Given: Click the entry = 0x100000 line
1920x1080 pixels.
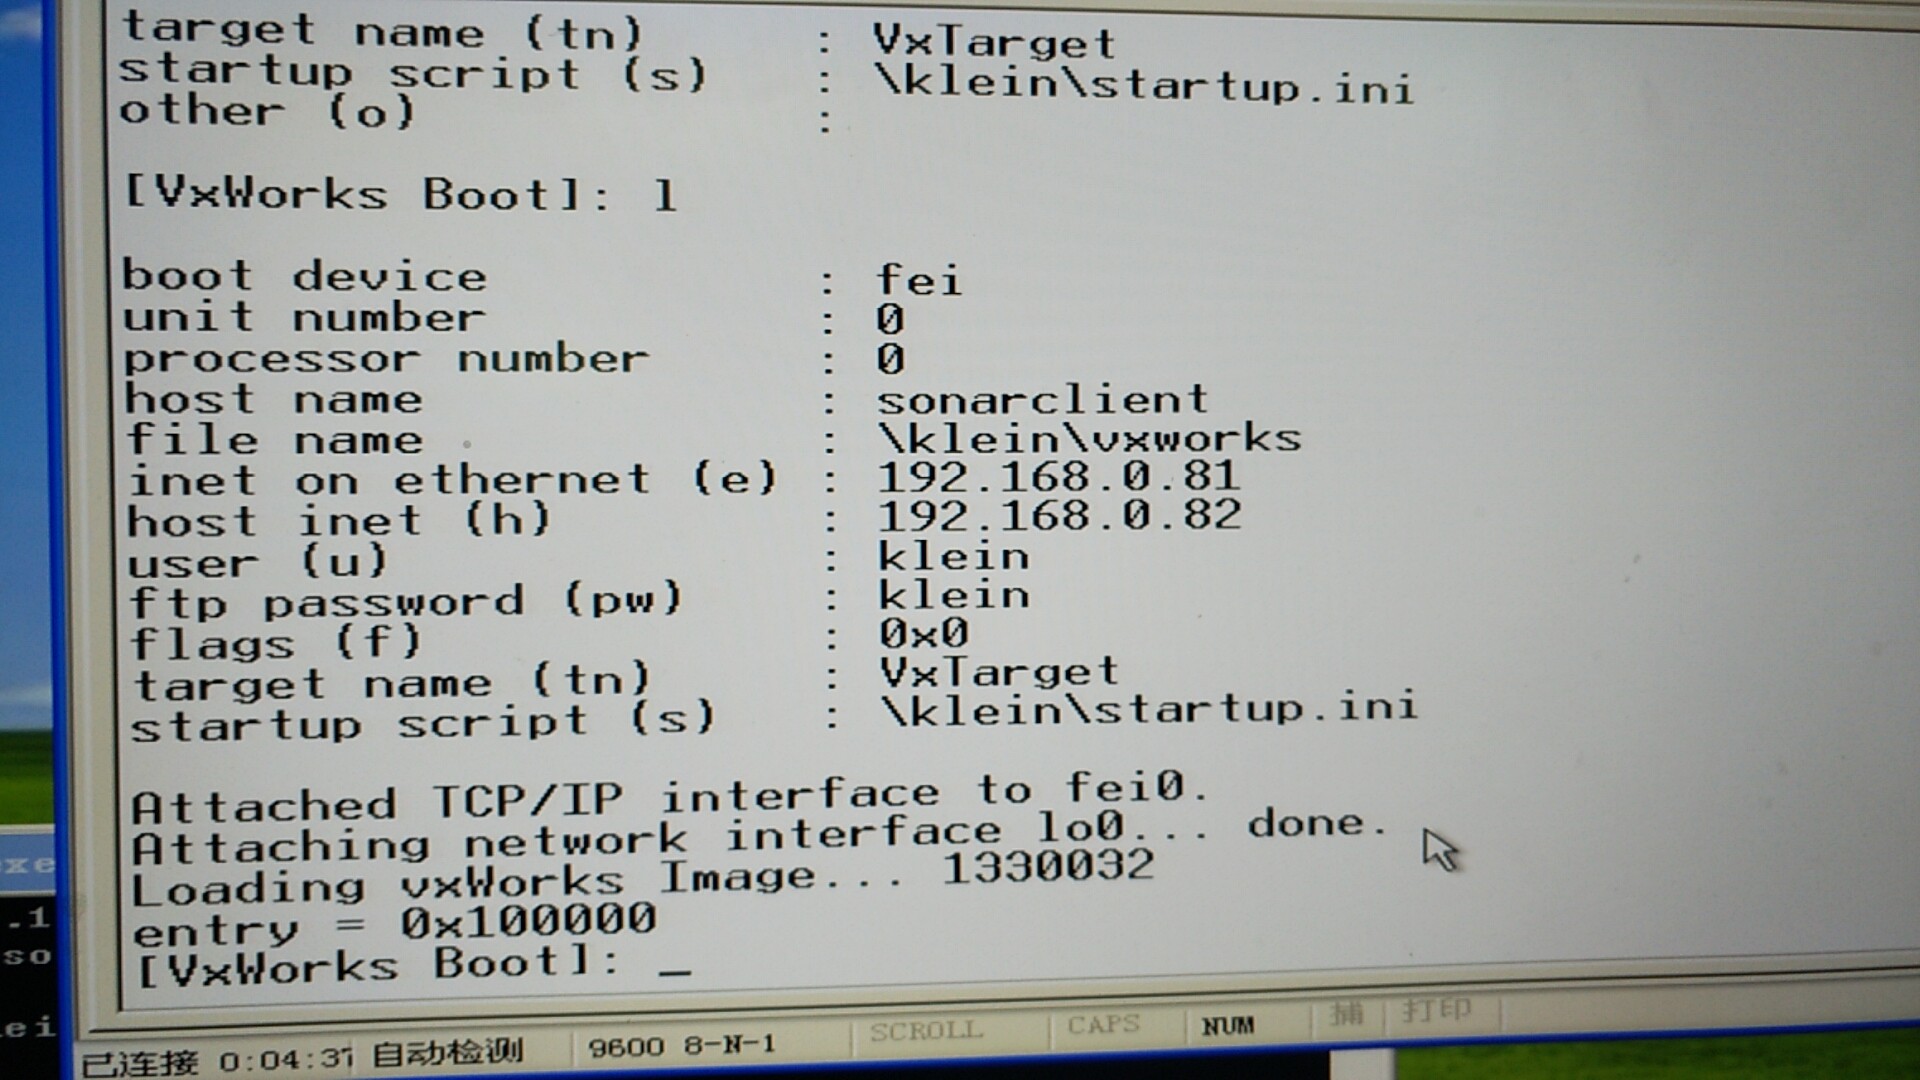Looking at the screenshot, I should (394, 925).
